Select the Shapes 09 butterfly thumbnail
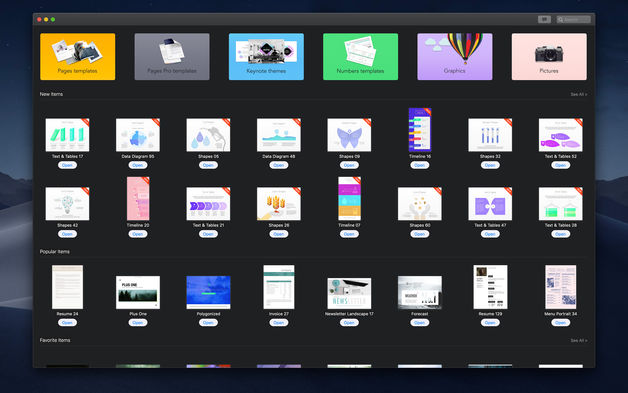The height and width of the screenshot is (393, 628). point(349,135)
